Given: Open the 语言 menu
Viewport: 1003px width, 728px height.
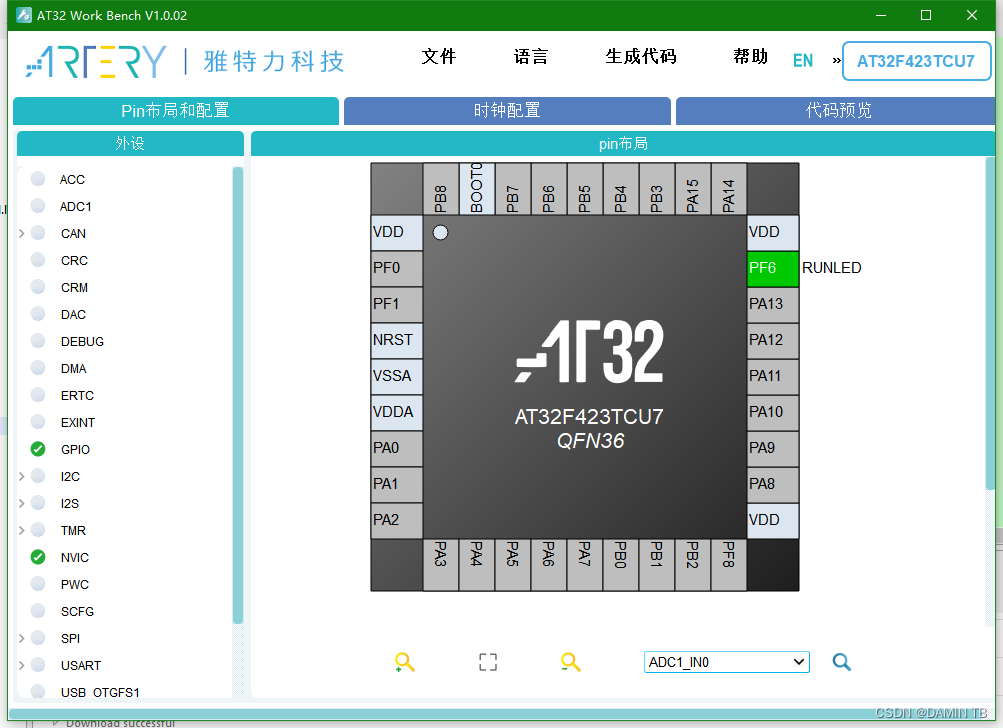Looking at the screenshot, I should tap(531, 56).
